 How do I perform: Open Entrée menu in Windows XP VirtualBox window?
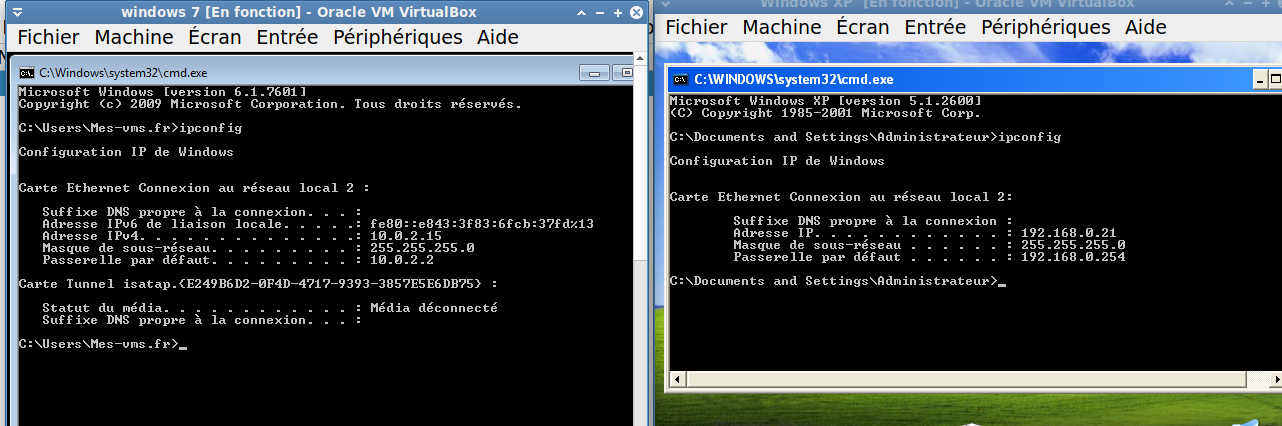935,28
